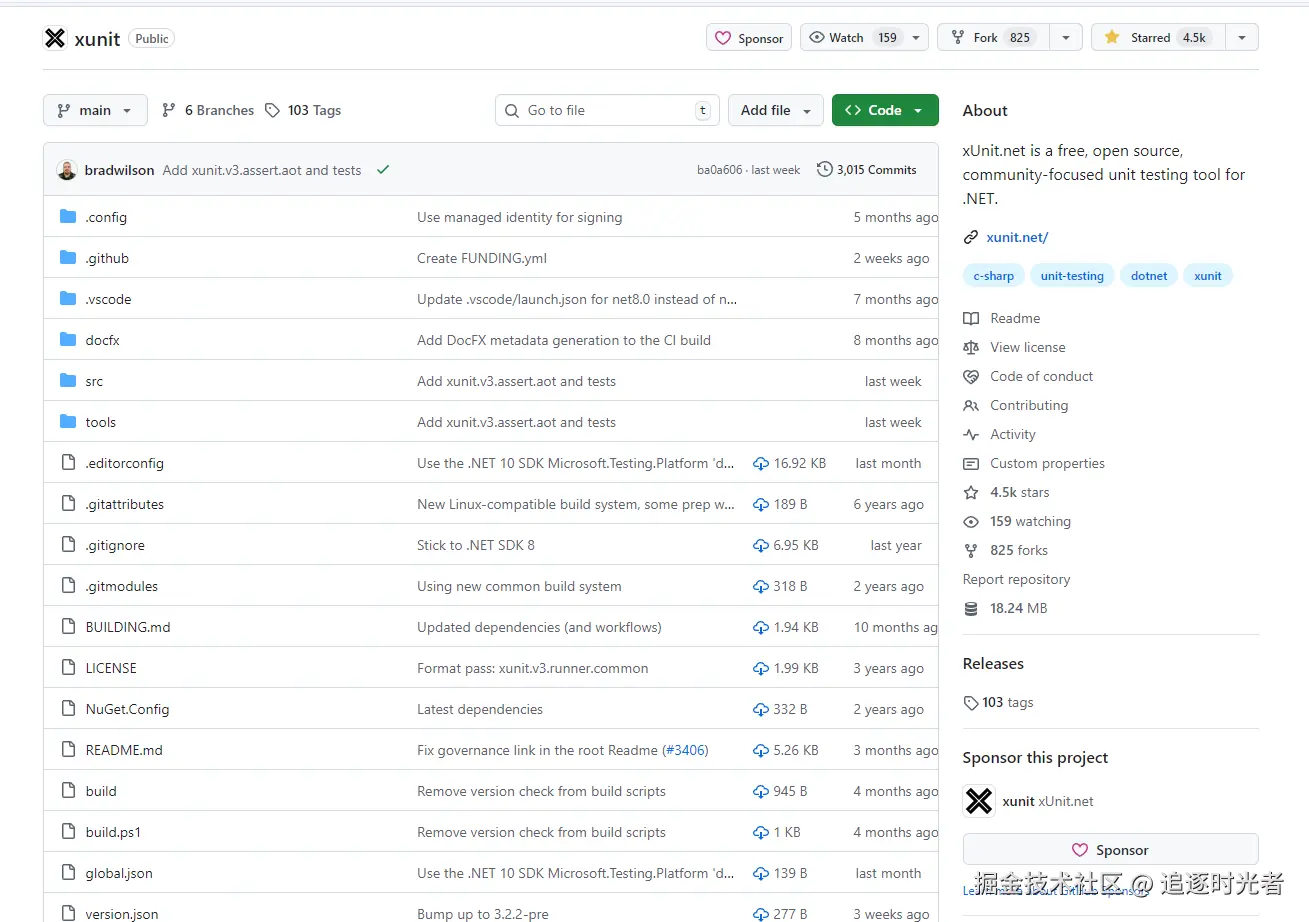1309x922 pixels.
Task: Open the green Code dropdown button
Action: [x=885, y=110]
